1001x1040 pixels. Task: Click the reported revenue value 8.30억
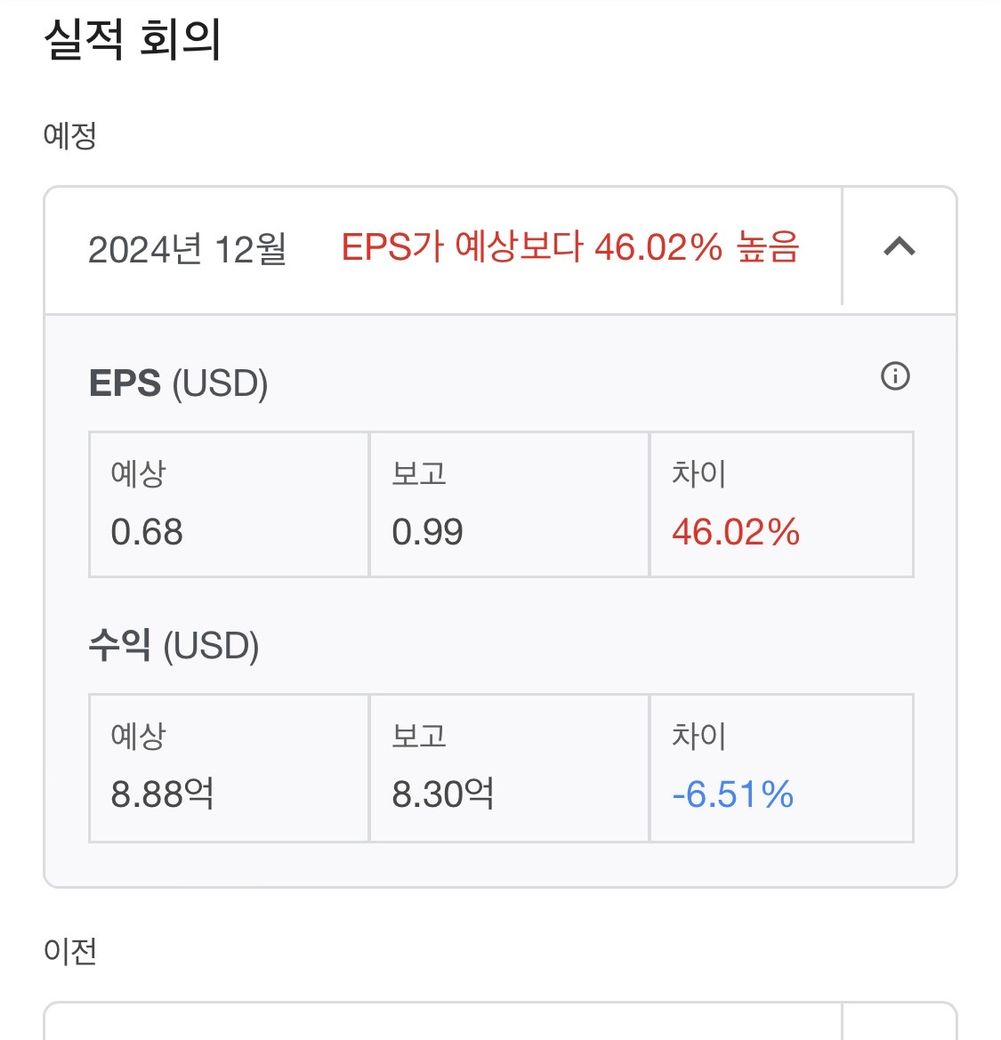[x=442, y=795]
